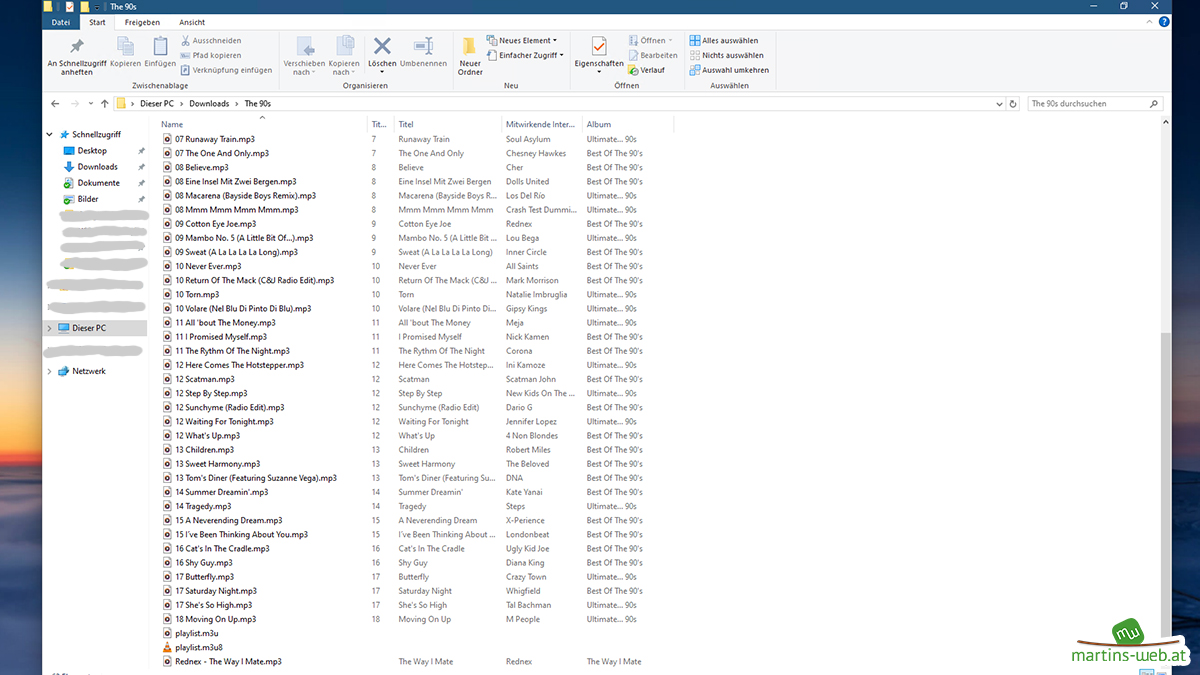This screenshot has width=1200, height=675.
Task: Select file 07 Runaway Train.mp3
Action: pos(214,139)
